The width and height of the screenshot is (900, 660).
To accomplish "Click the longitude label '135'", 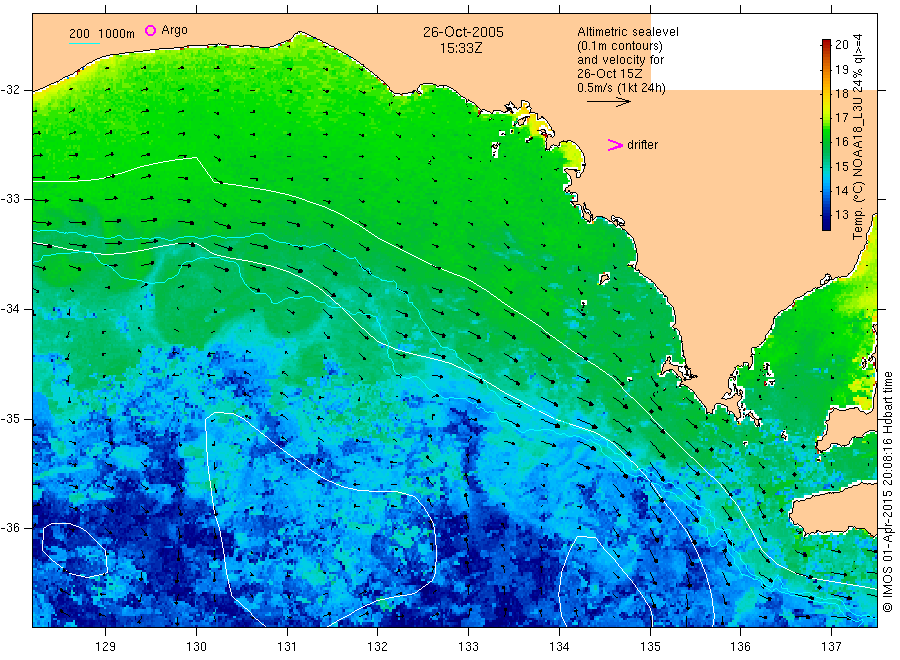I will coord(650,647).
